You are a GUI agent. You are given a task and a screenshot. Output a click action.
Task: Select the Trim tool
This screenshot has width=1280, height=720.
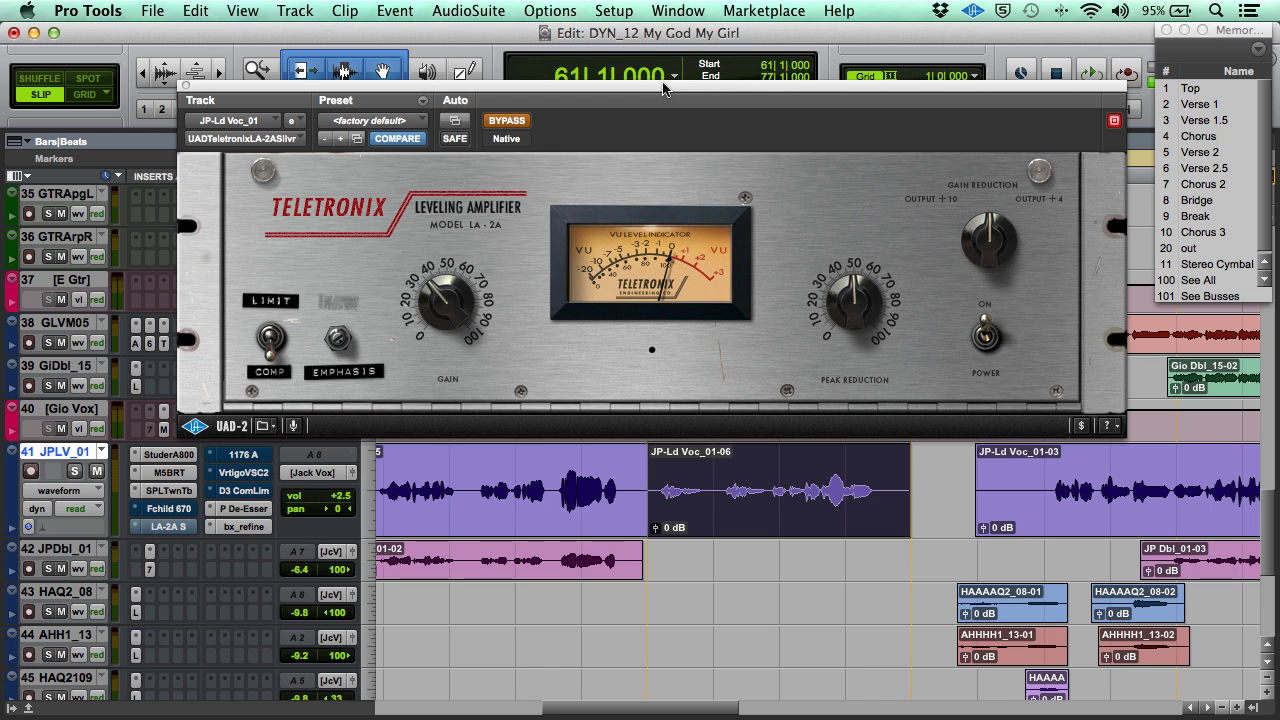(x=304, y=71)
